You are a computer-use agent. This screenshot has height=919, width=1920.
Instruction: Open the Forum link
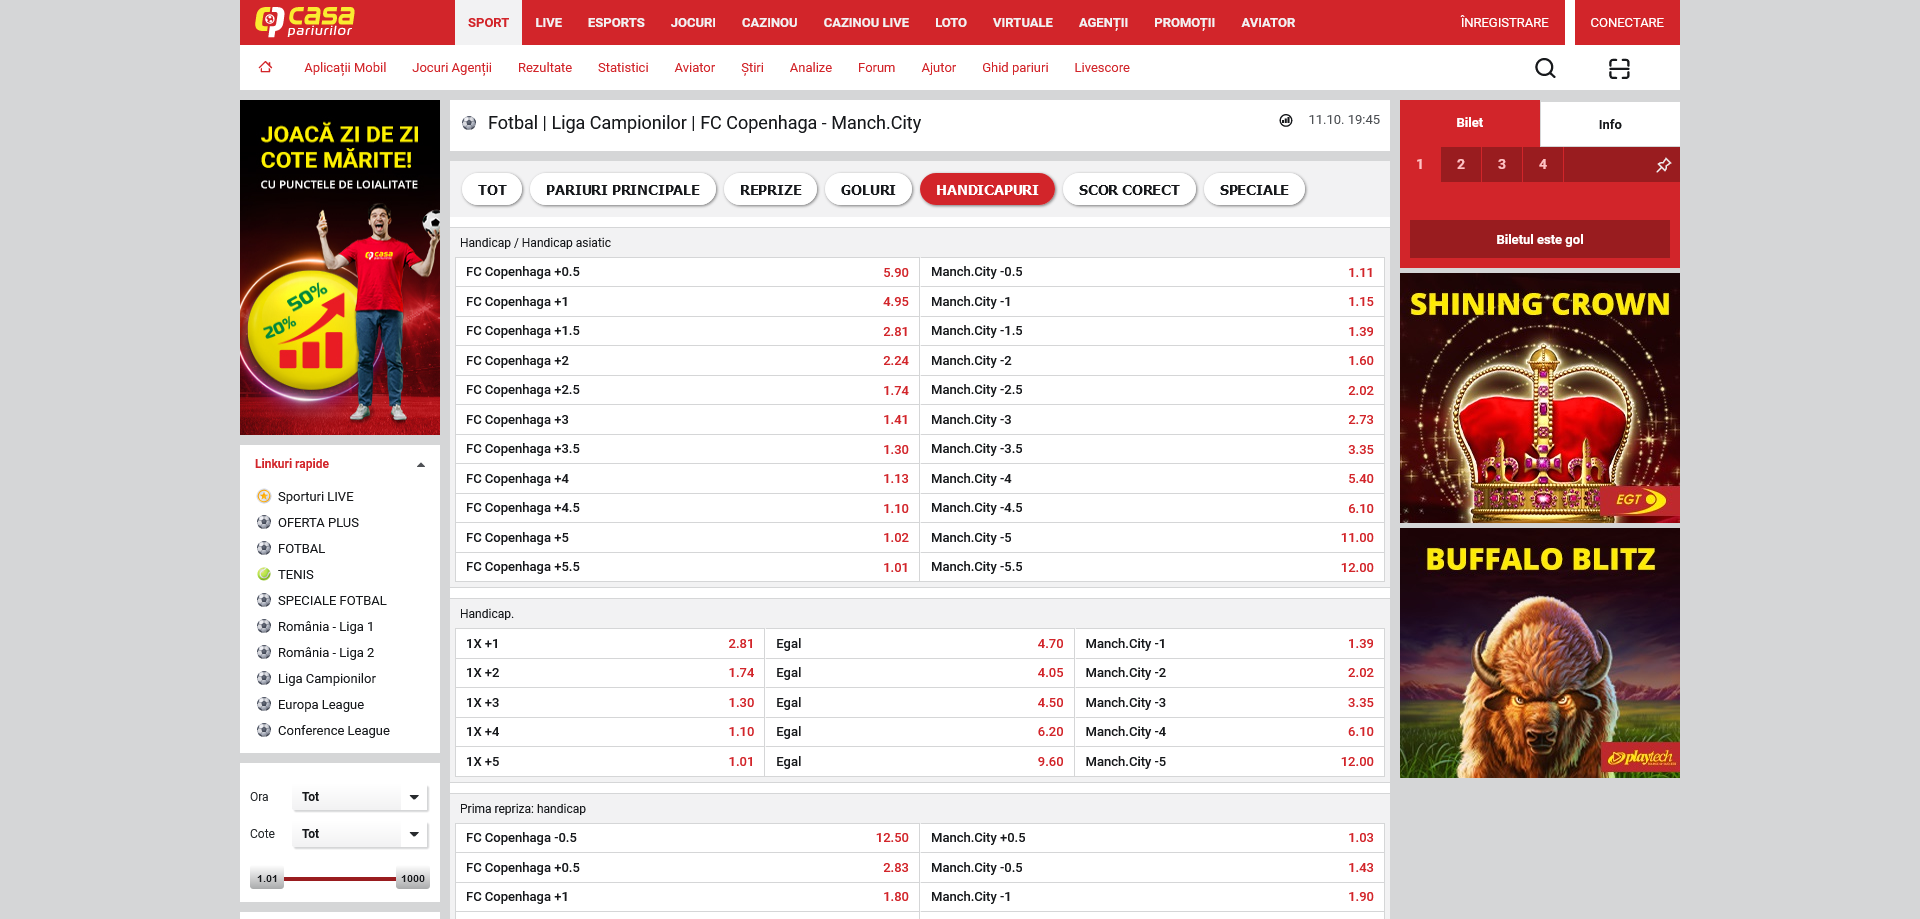[x=876, y=68]
